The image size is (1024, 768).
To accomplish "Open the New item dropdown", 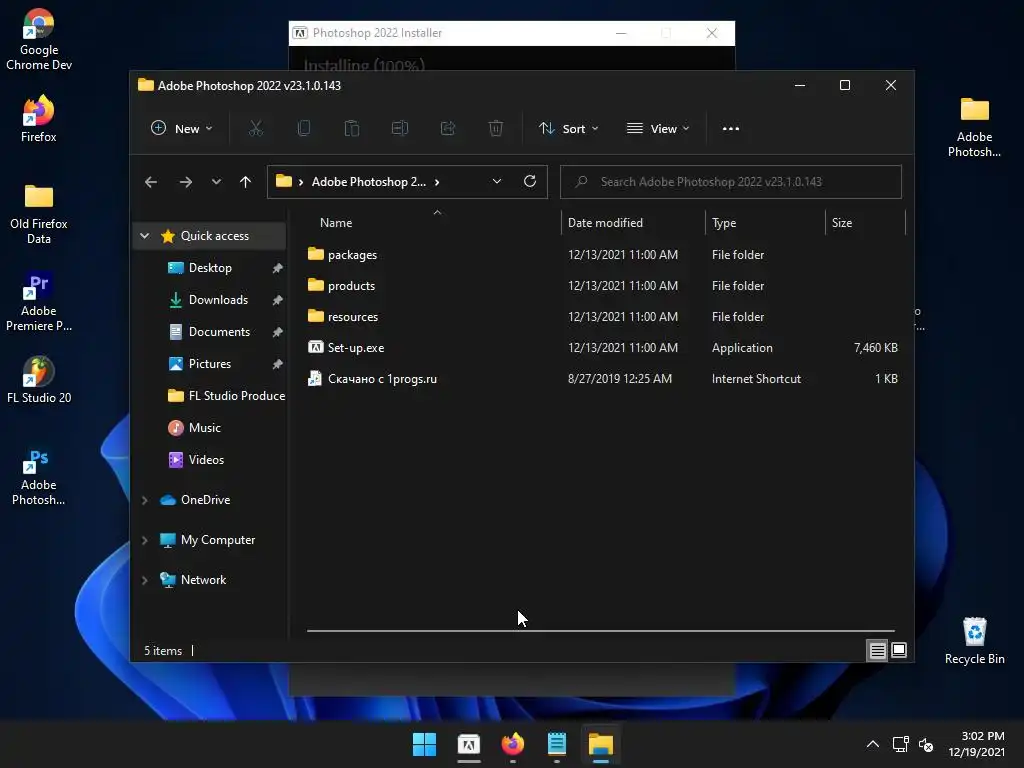I will tap(182, 129).
